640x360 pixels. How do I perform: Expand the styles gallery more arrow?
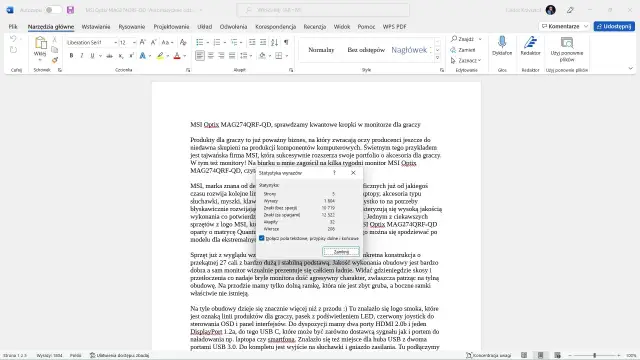438,58
